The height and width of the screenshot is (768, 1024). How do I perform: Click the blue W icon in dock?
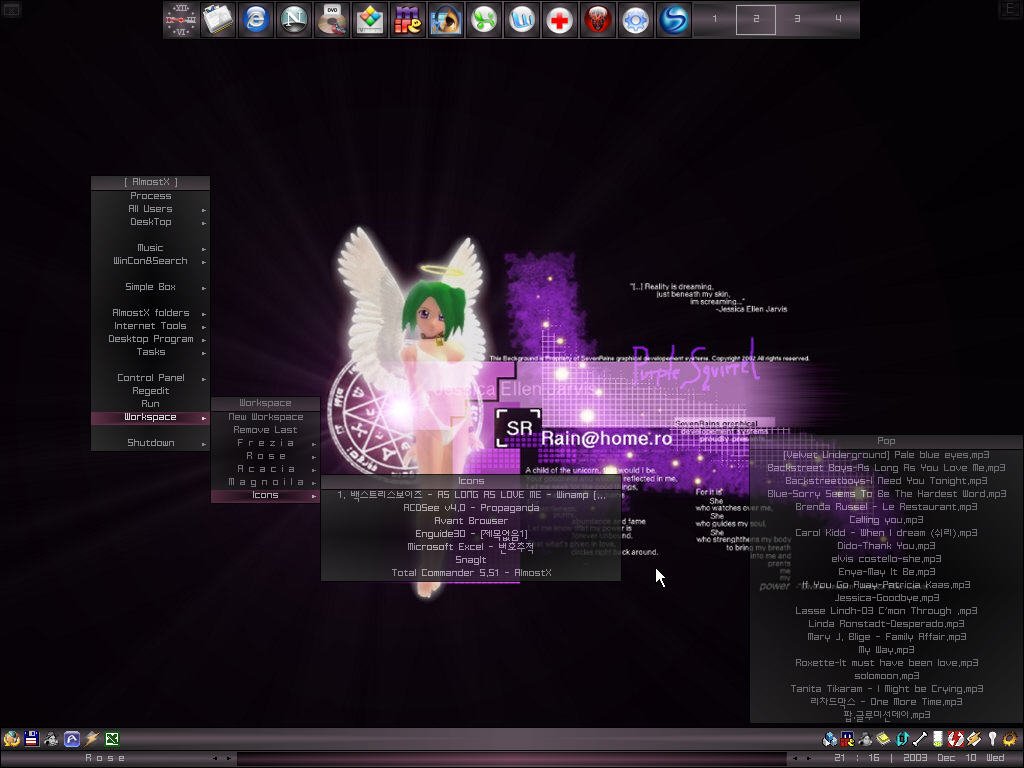[521, 20]
